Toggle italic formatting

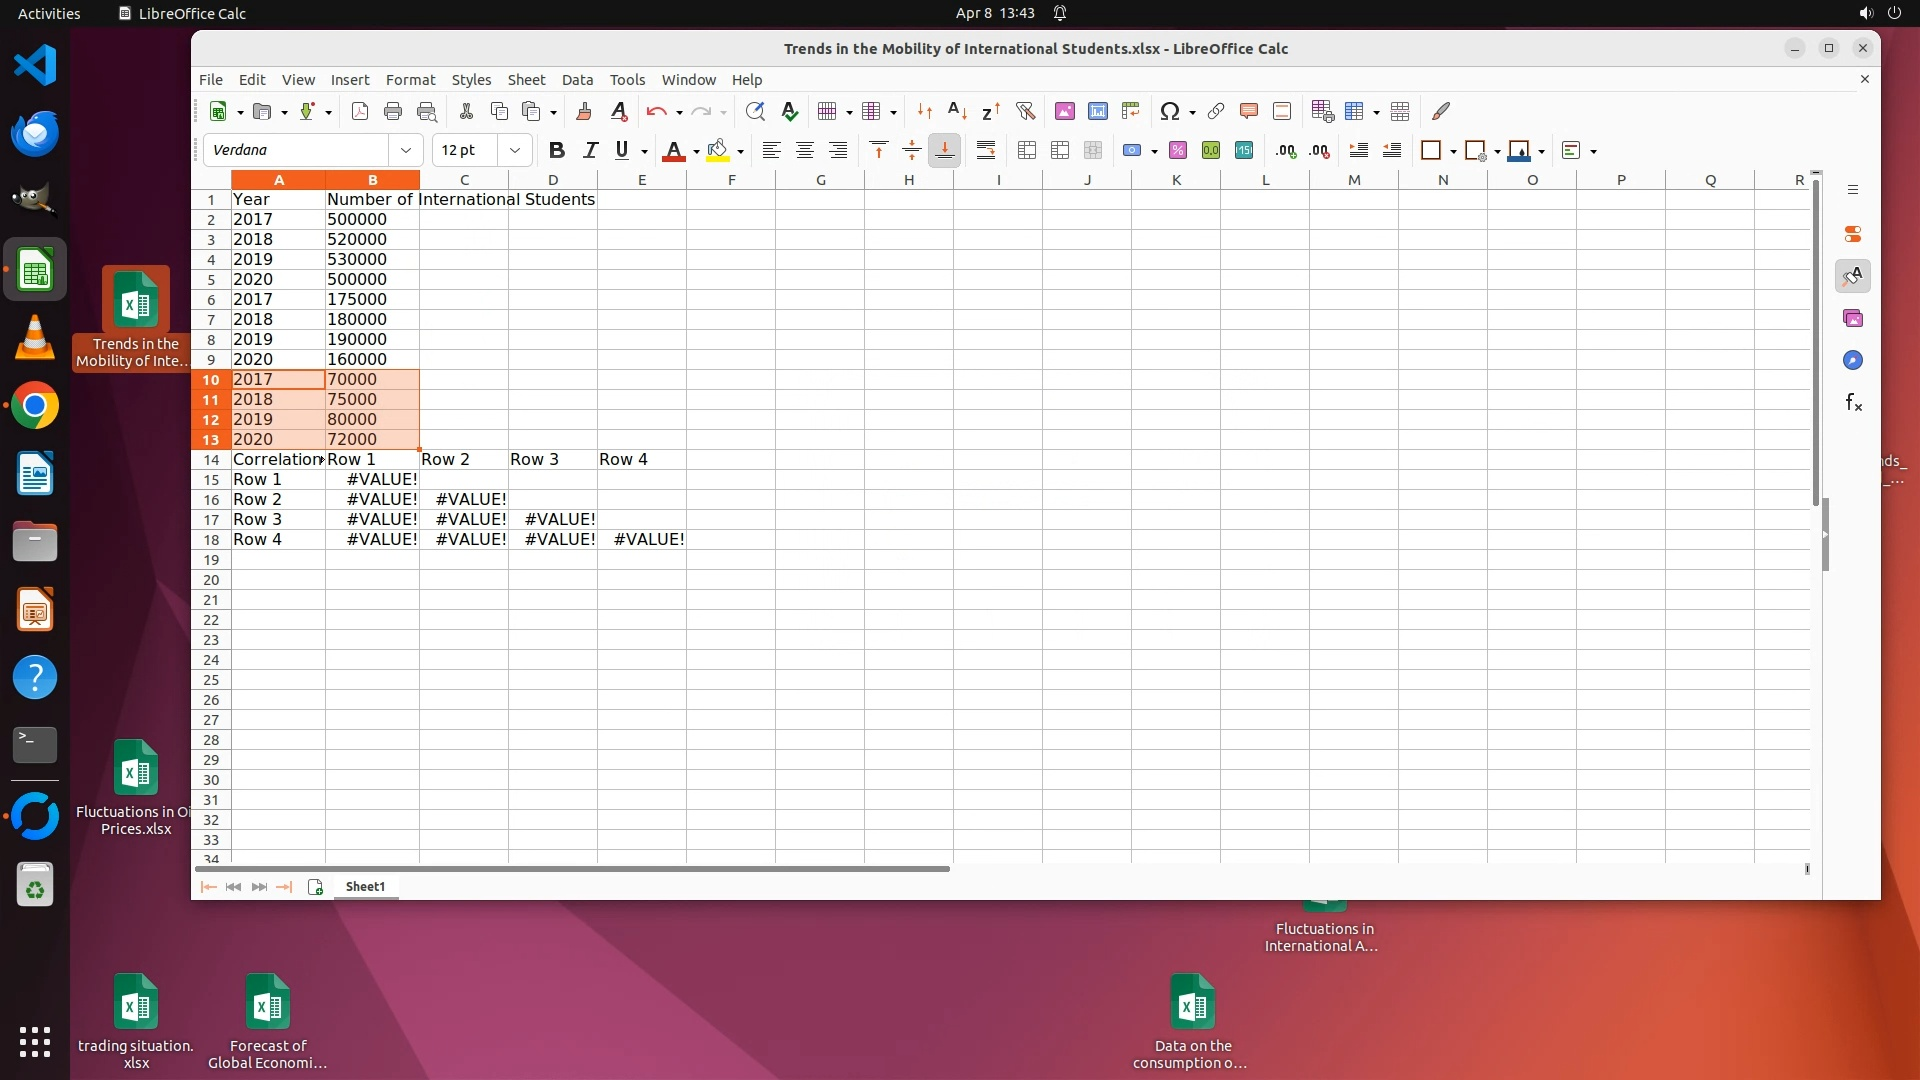click(590, 151)
